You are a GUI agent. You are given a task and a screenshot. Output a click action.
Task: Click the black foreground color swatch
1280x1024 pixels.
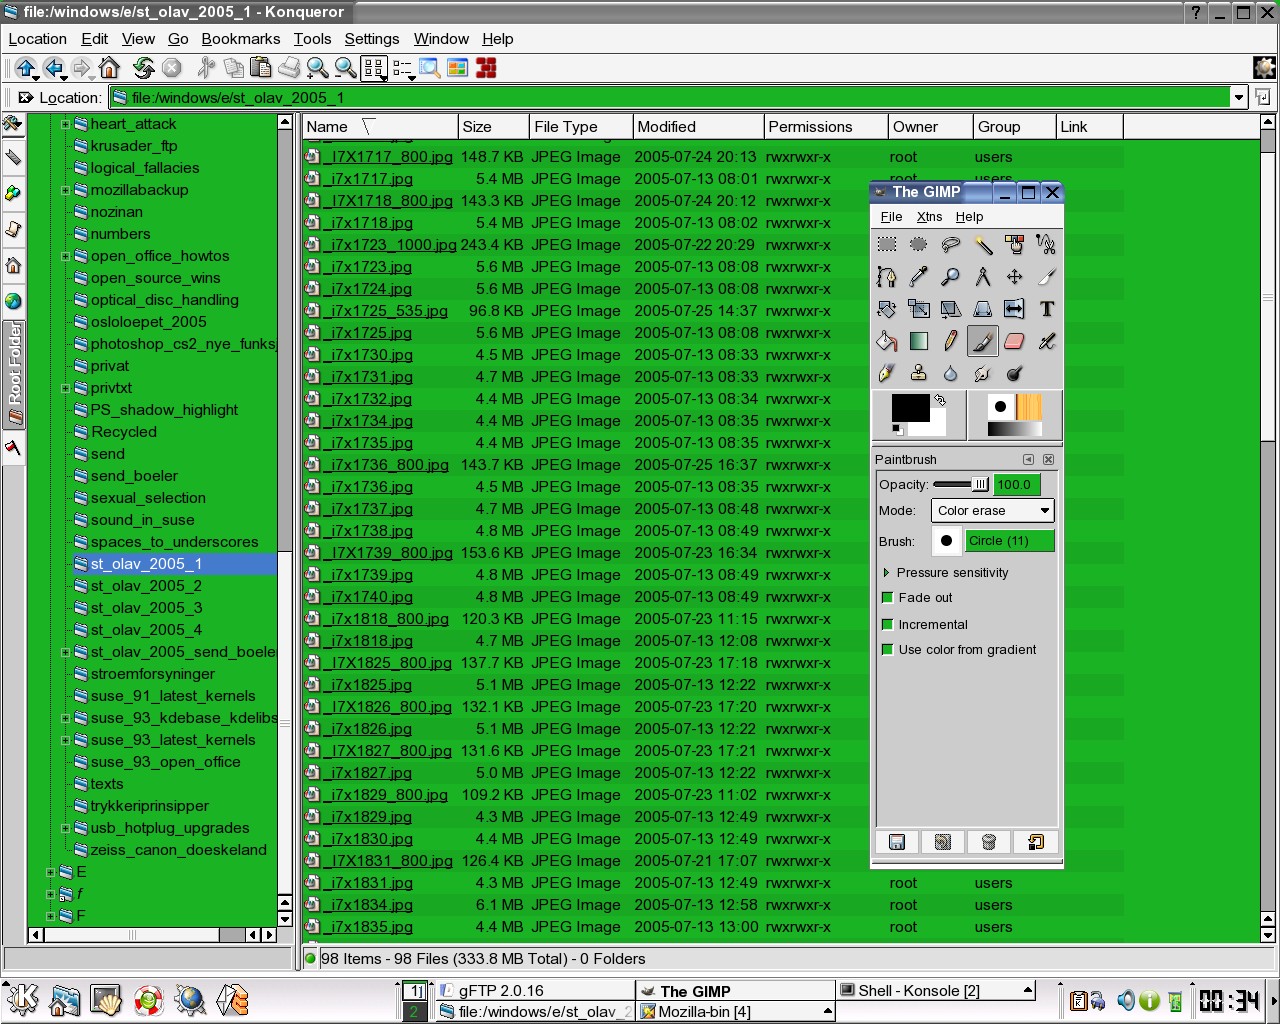pyautogui.click(x=909, y=407)
